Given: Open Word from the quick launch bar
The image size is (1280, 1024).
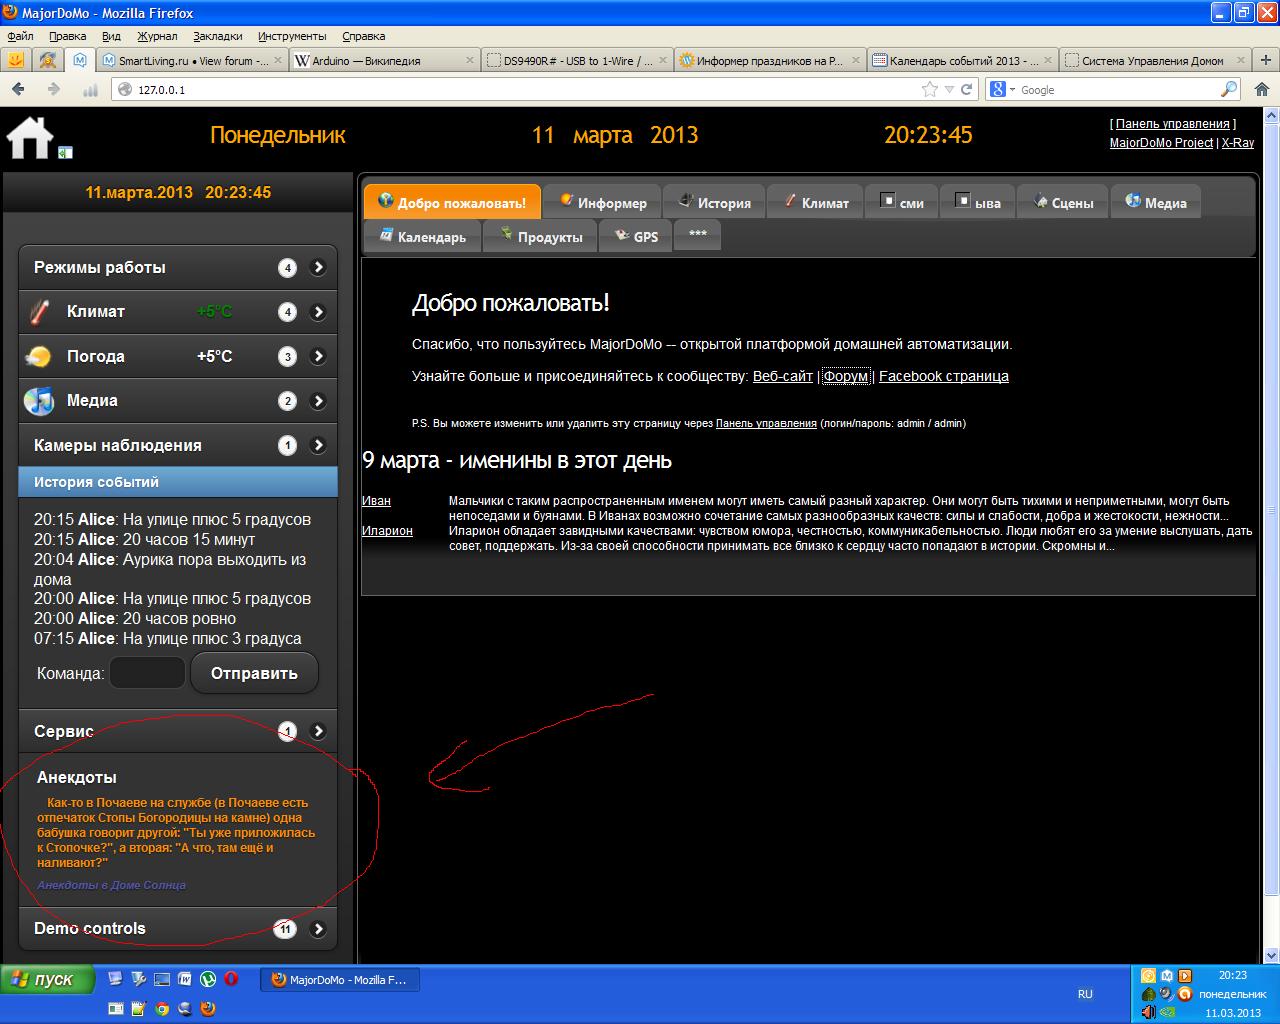Looking at the screenshot, I should click(x=185, y=980).
